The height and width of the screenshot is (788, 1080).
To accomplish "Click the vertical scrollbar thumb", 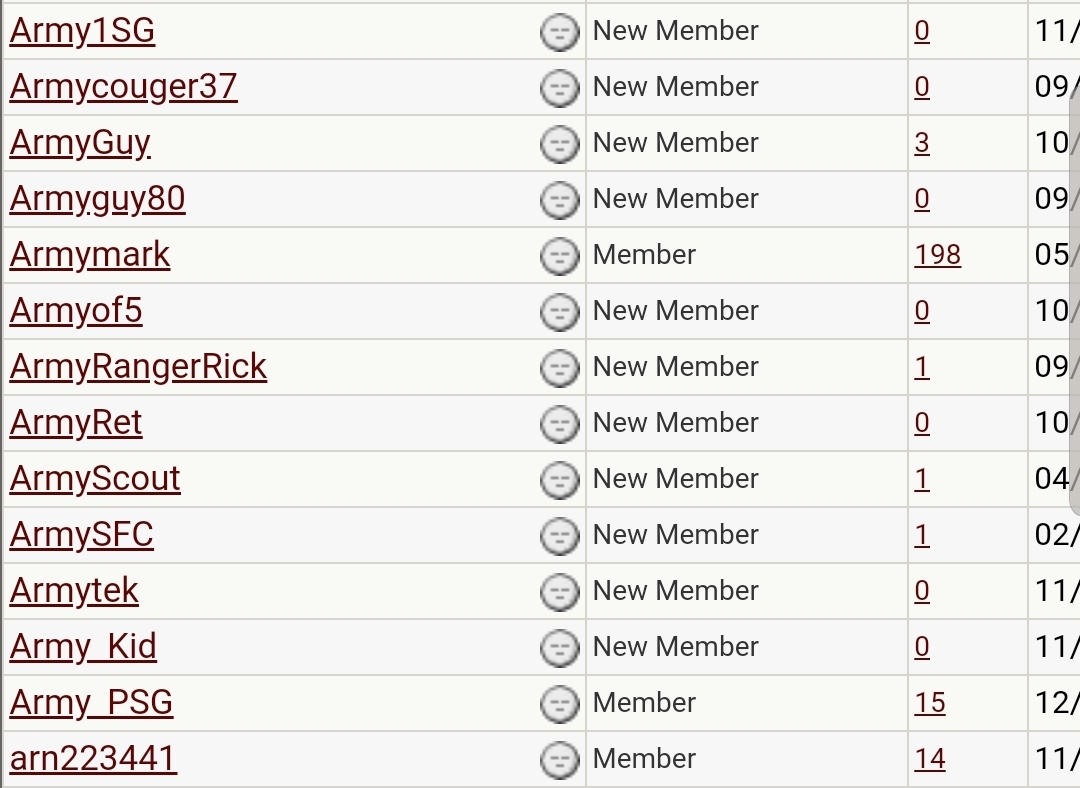I will coord(1074,300).
